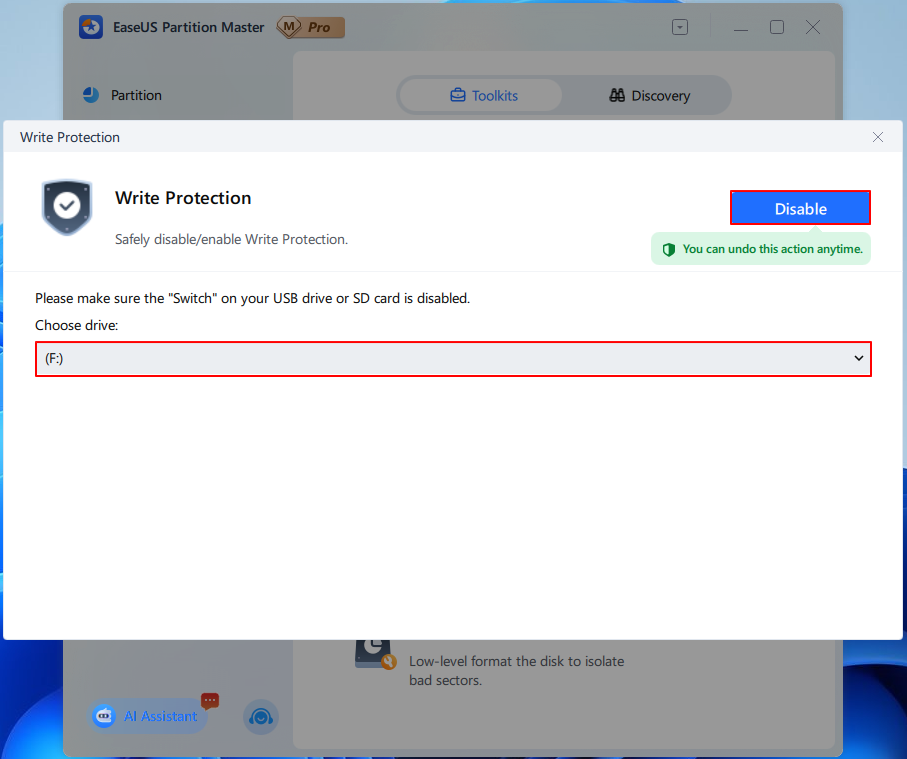
Task: Switch to the Toolkits tab
Action: pyautogui.click(x=483, y=96)
